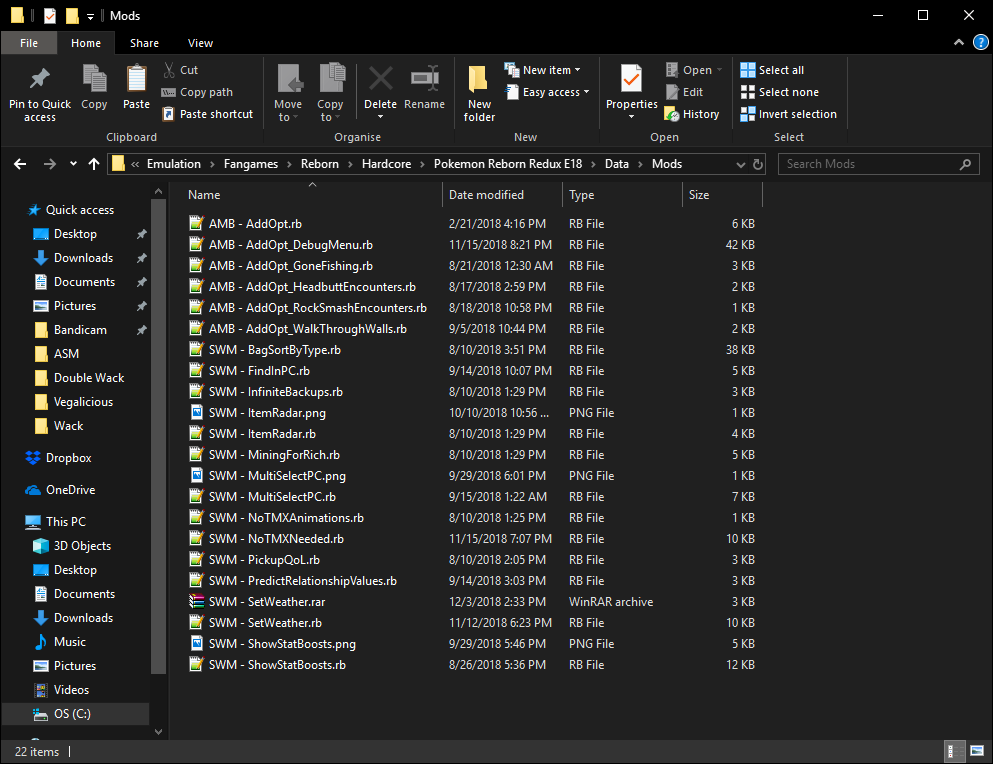
Task: Click the Paste clipboard icon
Action: tap(136, 79)
